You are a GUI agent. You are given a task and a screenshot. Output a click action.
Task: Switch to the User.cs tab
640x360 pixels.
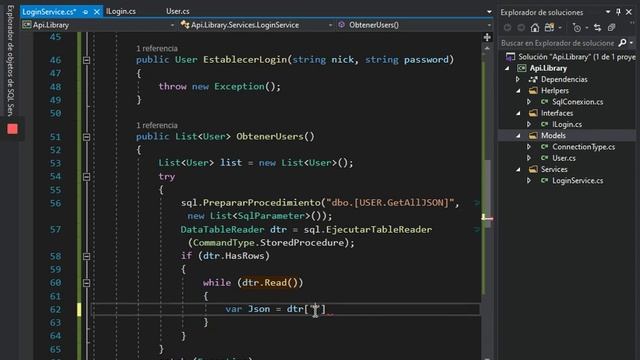coord(178,11)
